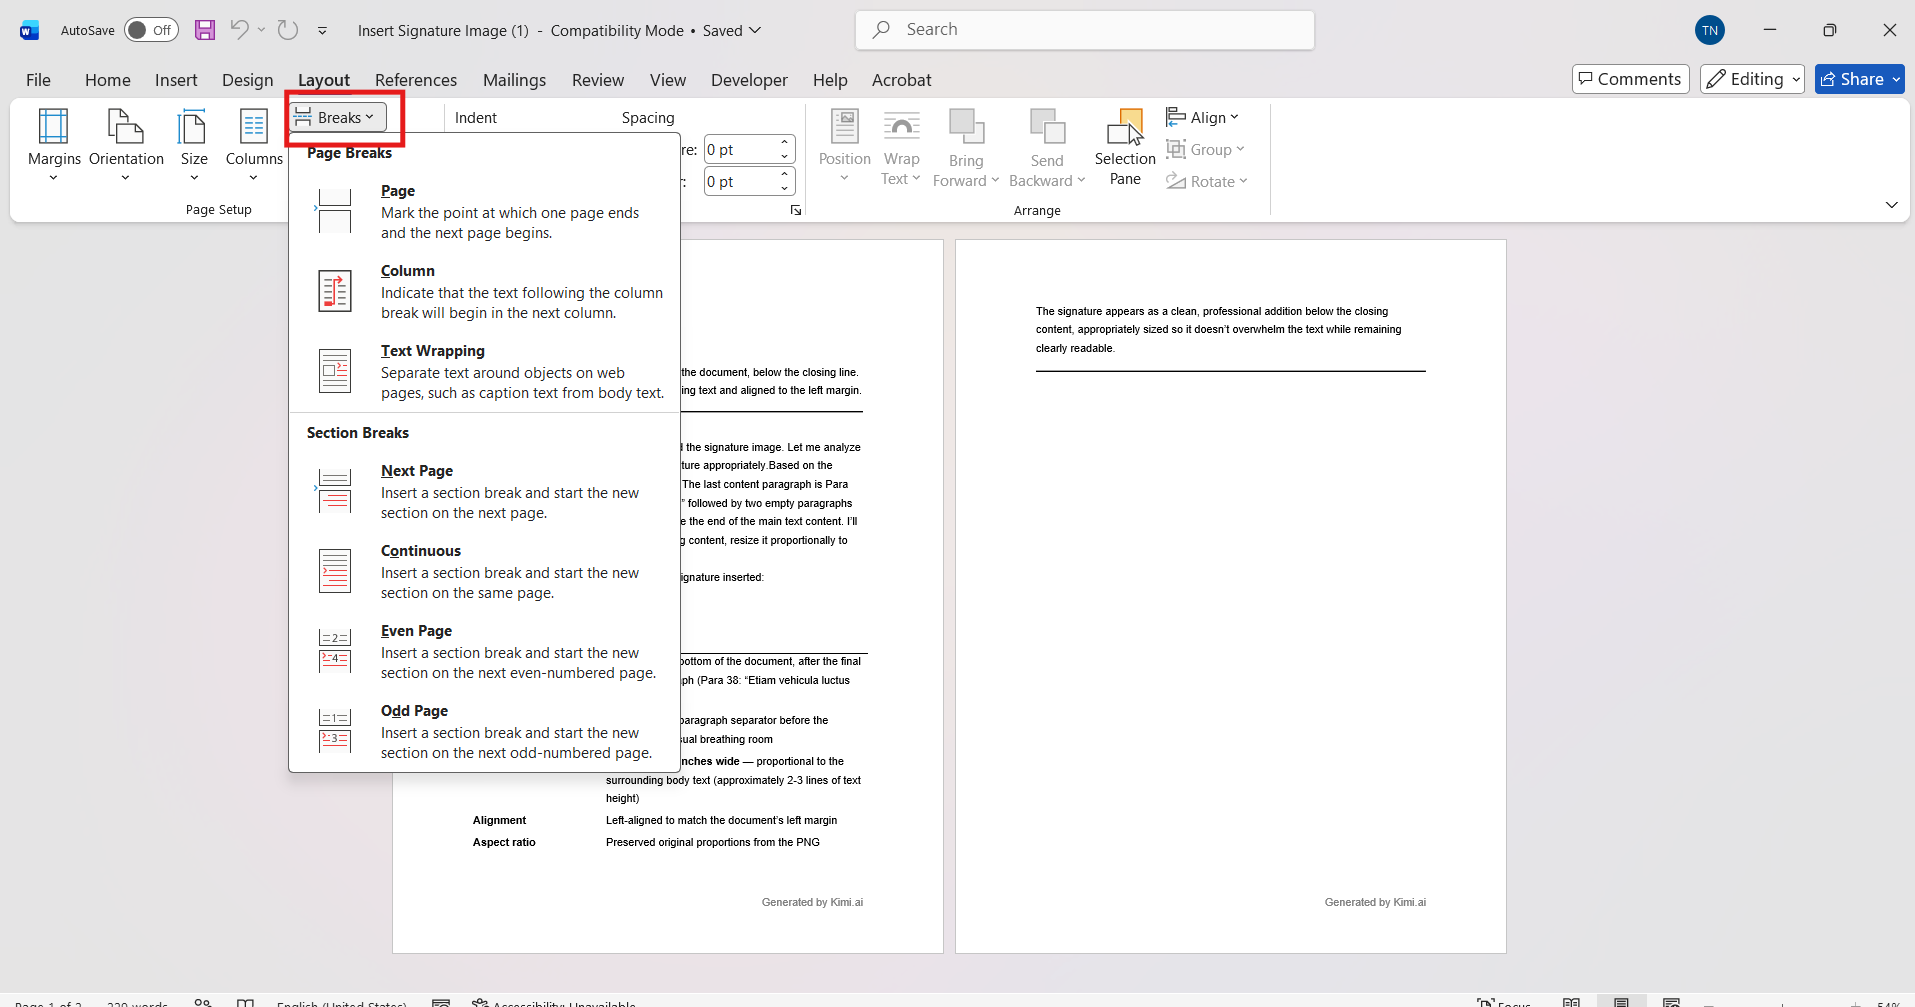Viewport: 1915px width, 1007px height.
Task: Open the File tab
Action: click(38, 80)
